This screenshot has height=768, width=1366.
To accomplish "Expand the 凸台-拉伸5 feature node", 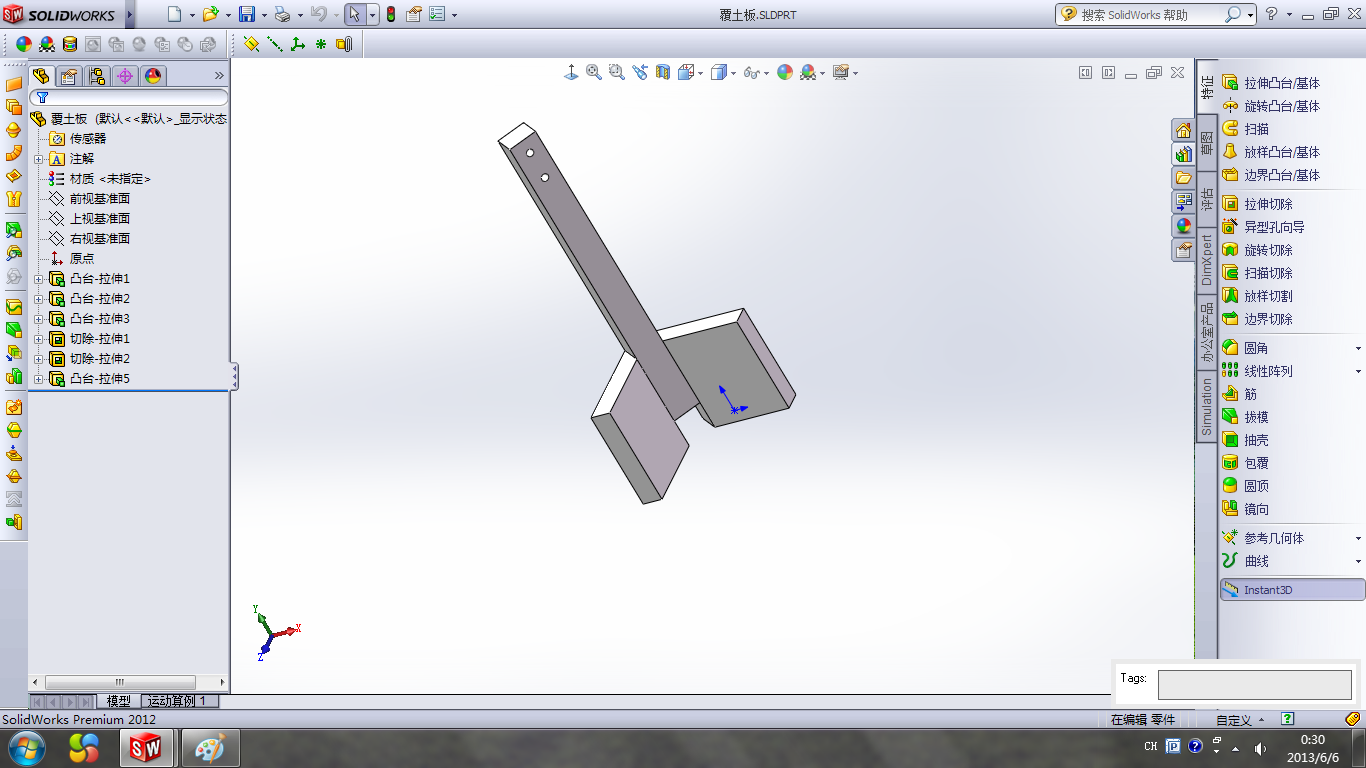I will coord(39,379).
